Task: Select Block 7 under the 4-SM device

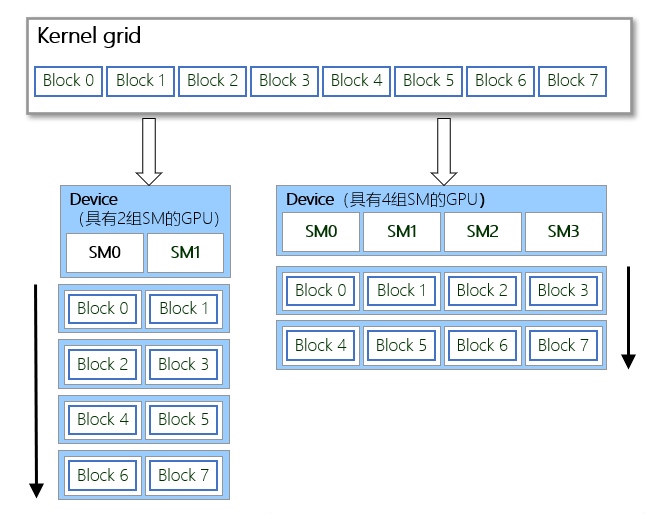Action: [x=564, y=346]
